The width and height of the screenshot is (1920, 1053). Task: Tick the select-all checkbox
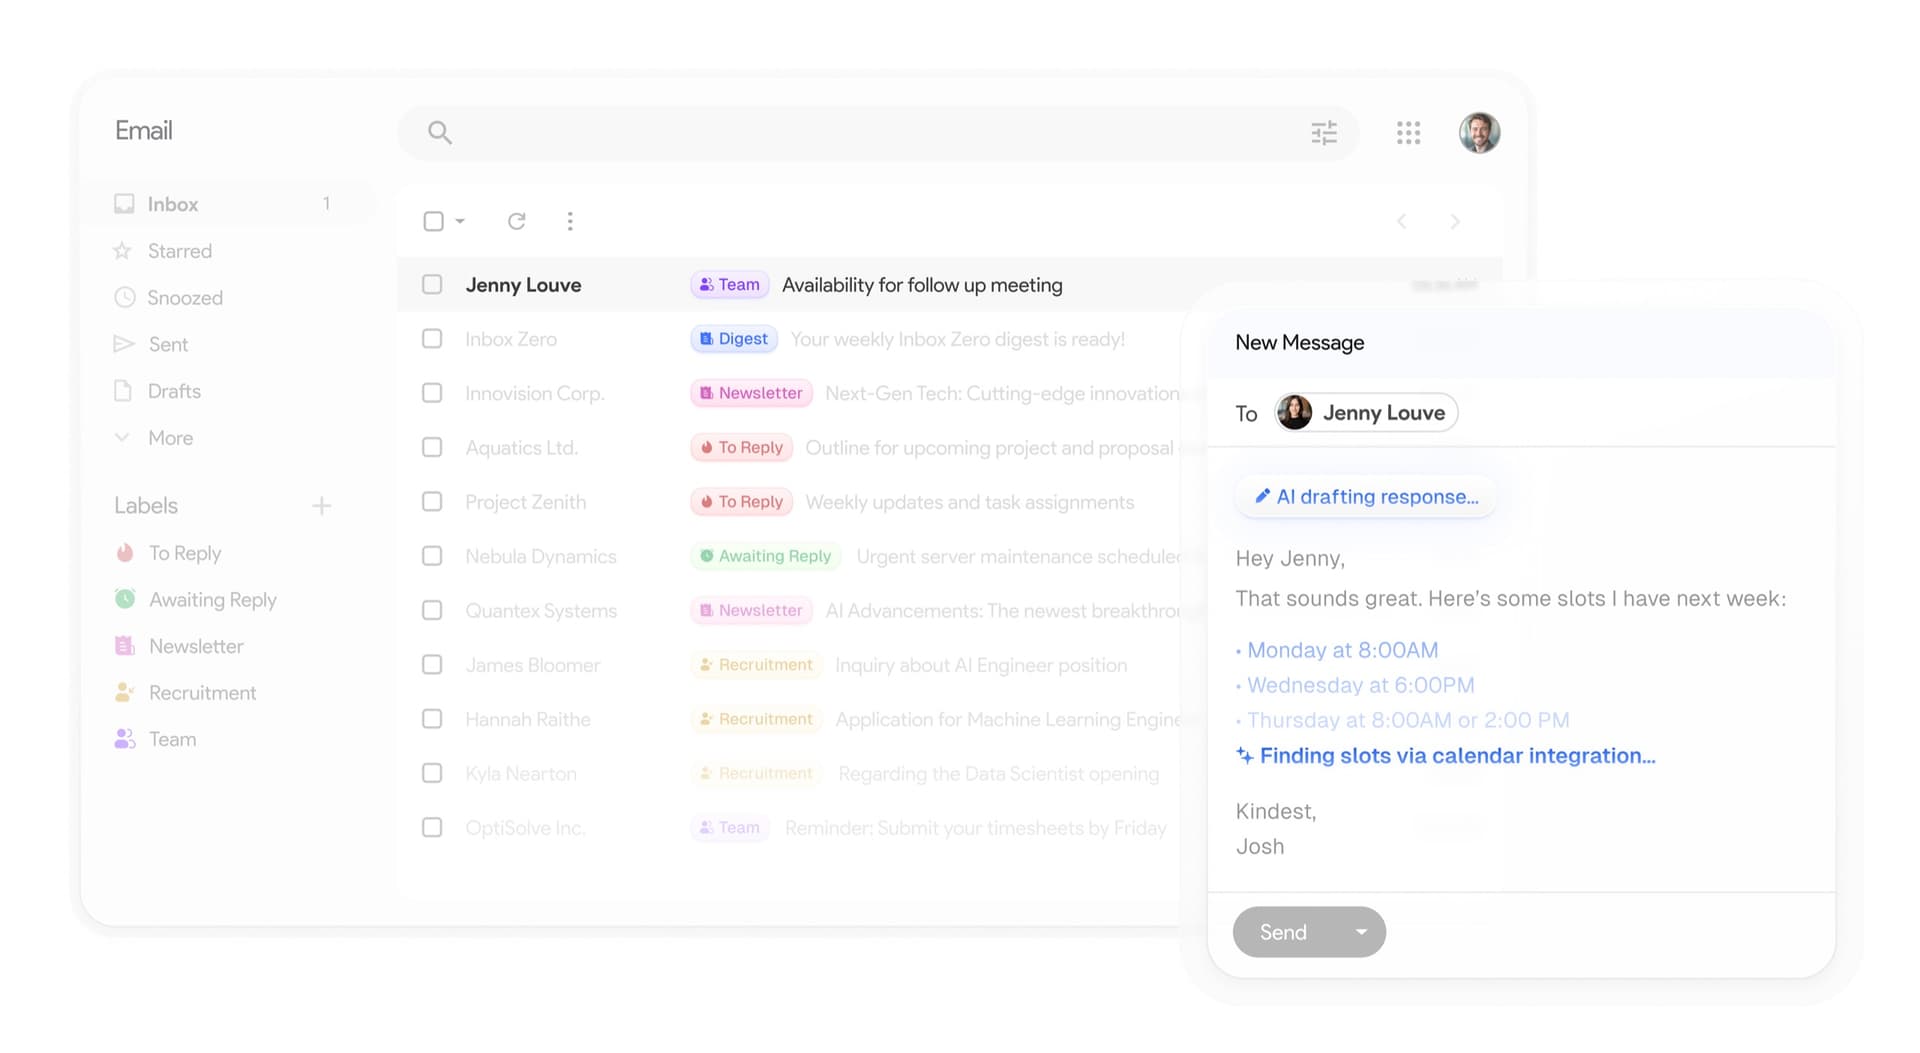(x=433, y=221)
